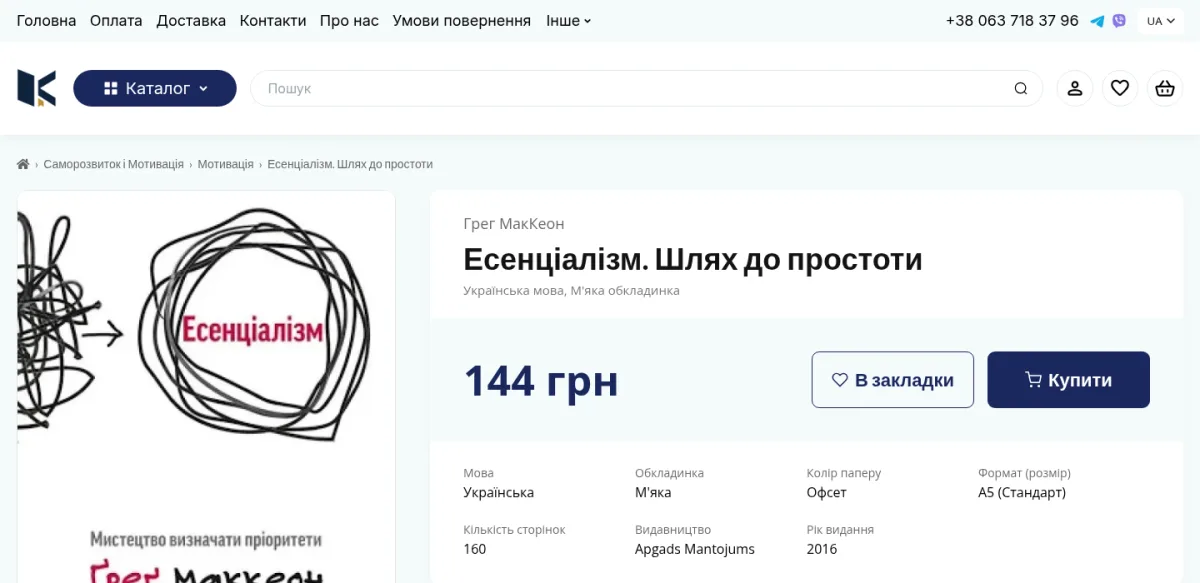
Task: Open the Оплата page
Action: coord(116,21)
